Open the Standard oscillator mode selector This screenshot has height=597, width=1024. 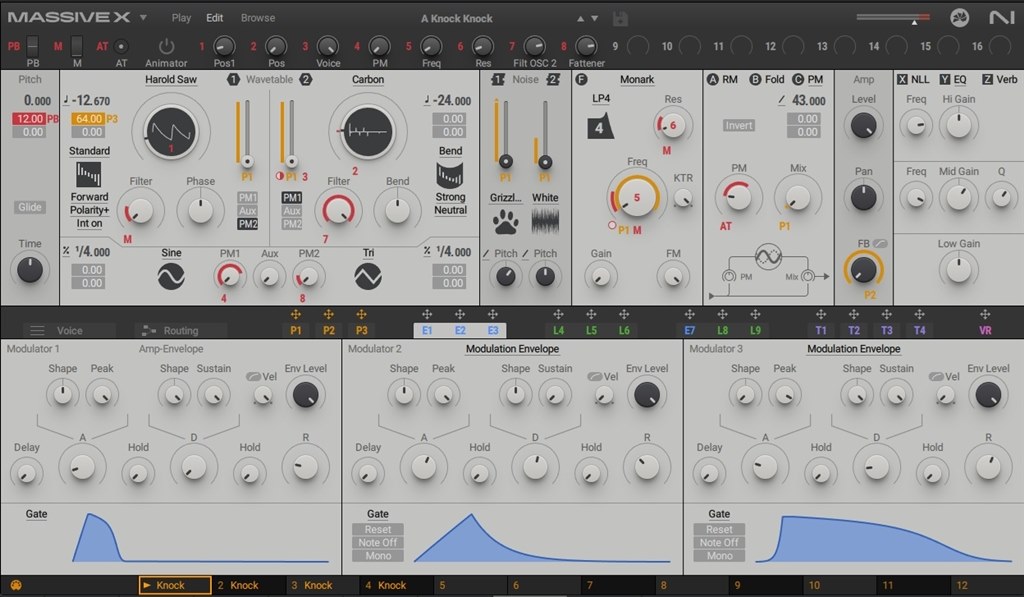(x=89, y=150)
